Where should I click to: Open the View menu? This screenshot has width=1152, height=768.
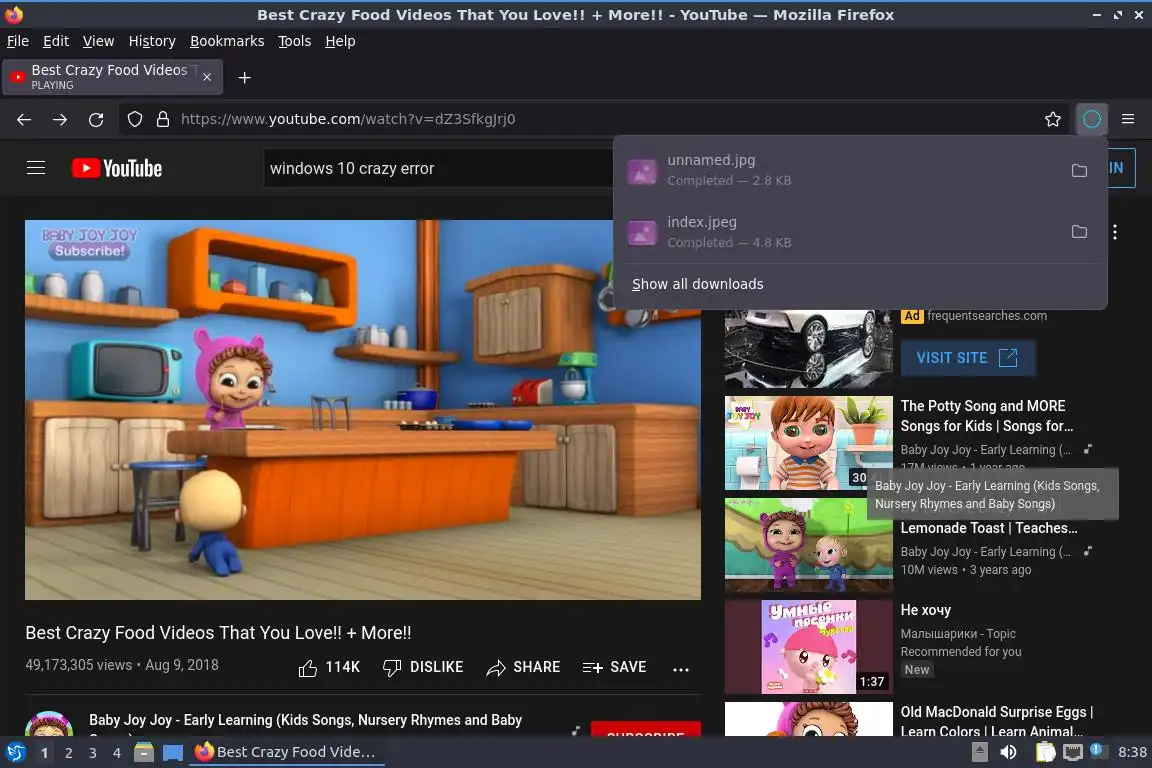(x=98, y=41)
